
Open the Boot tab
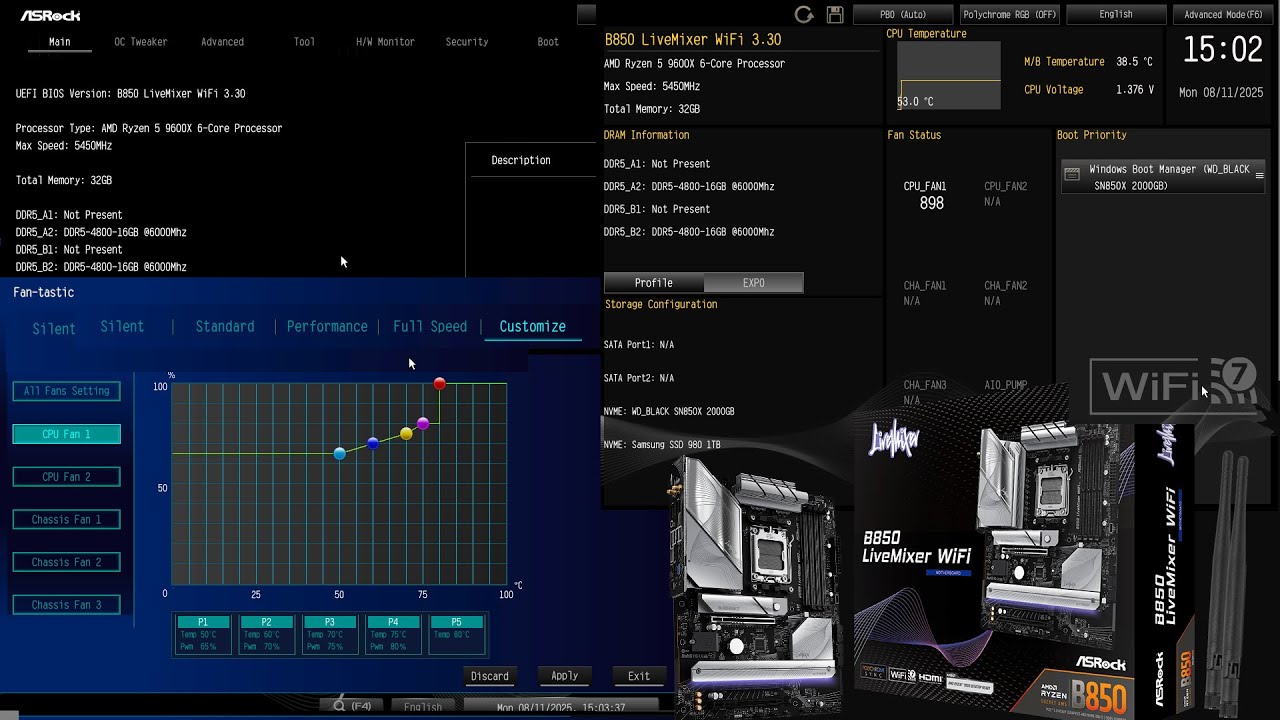tap(548, 42)
